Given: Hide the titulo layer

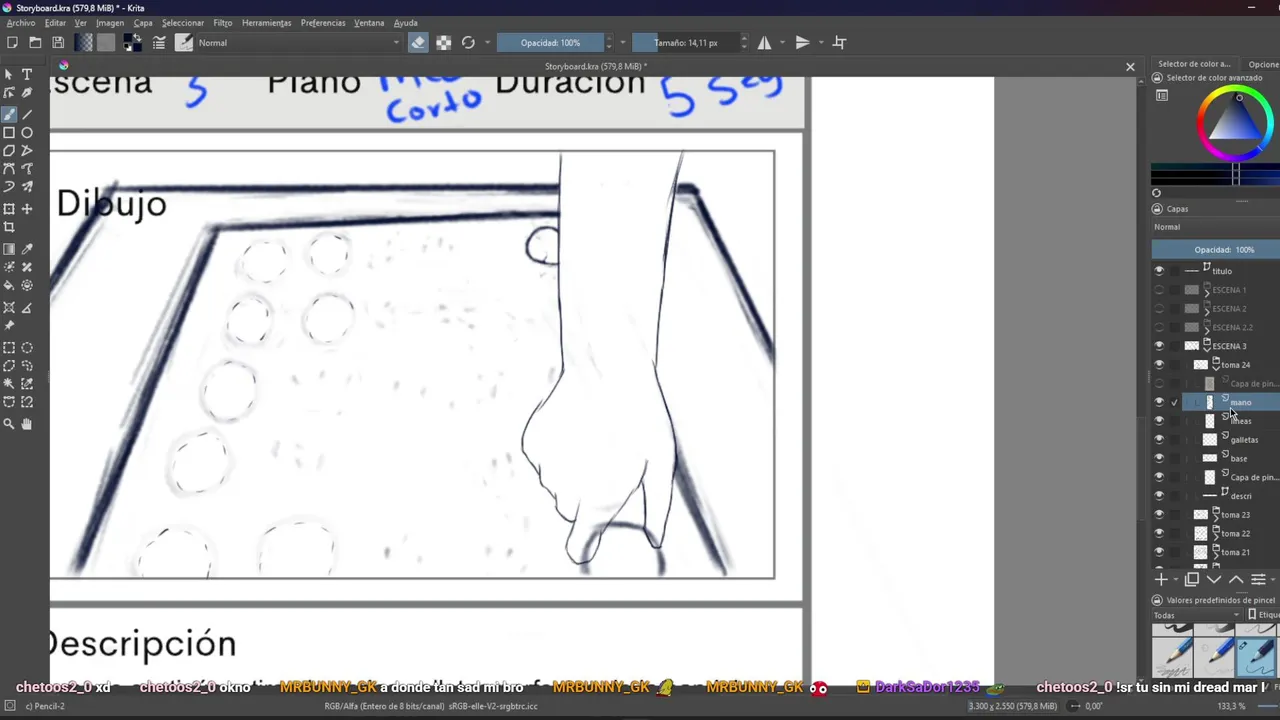Looking at the screenshot, I should point(1159,271).
